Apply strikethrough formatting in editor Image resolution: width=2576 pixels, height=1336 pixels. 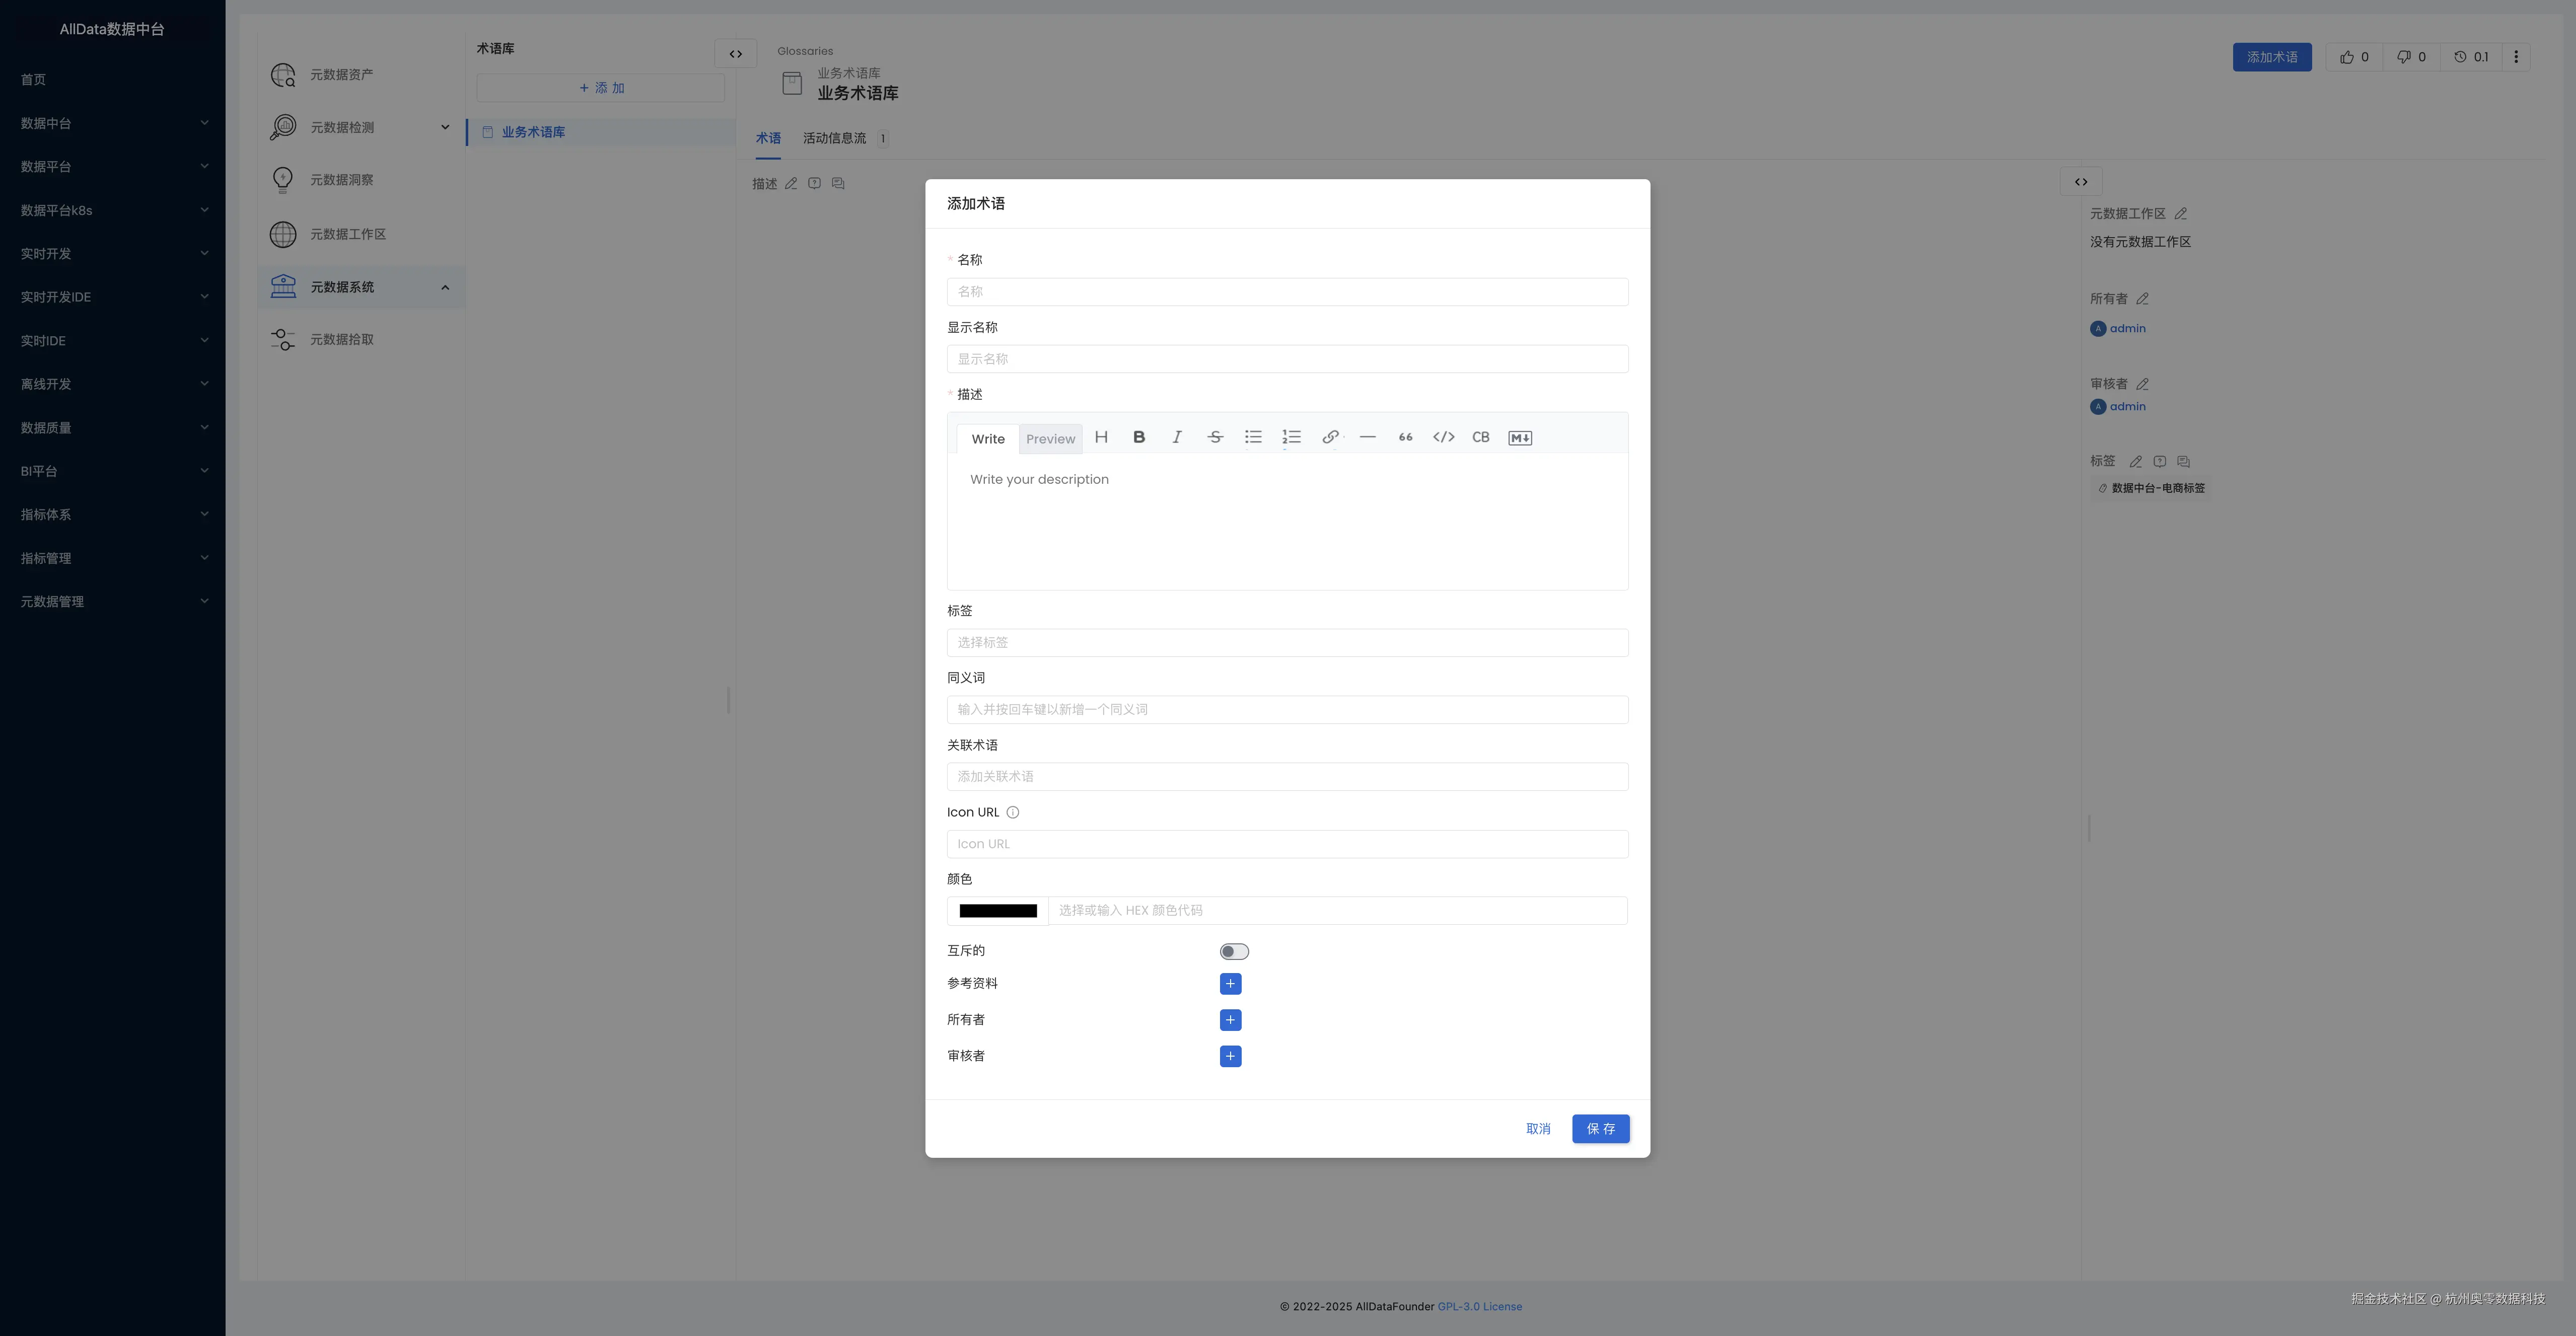click(x=1214, y=437)
